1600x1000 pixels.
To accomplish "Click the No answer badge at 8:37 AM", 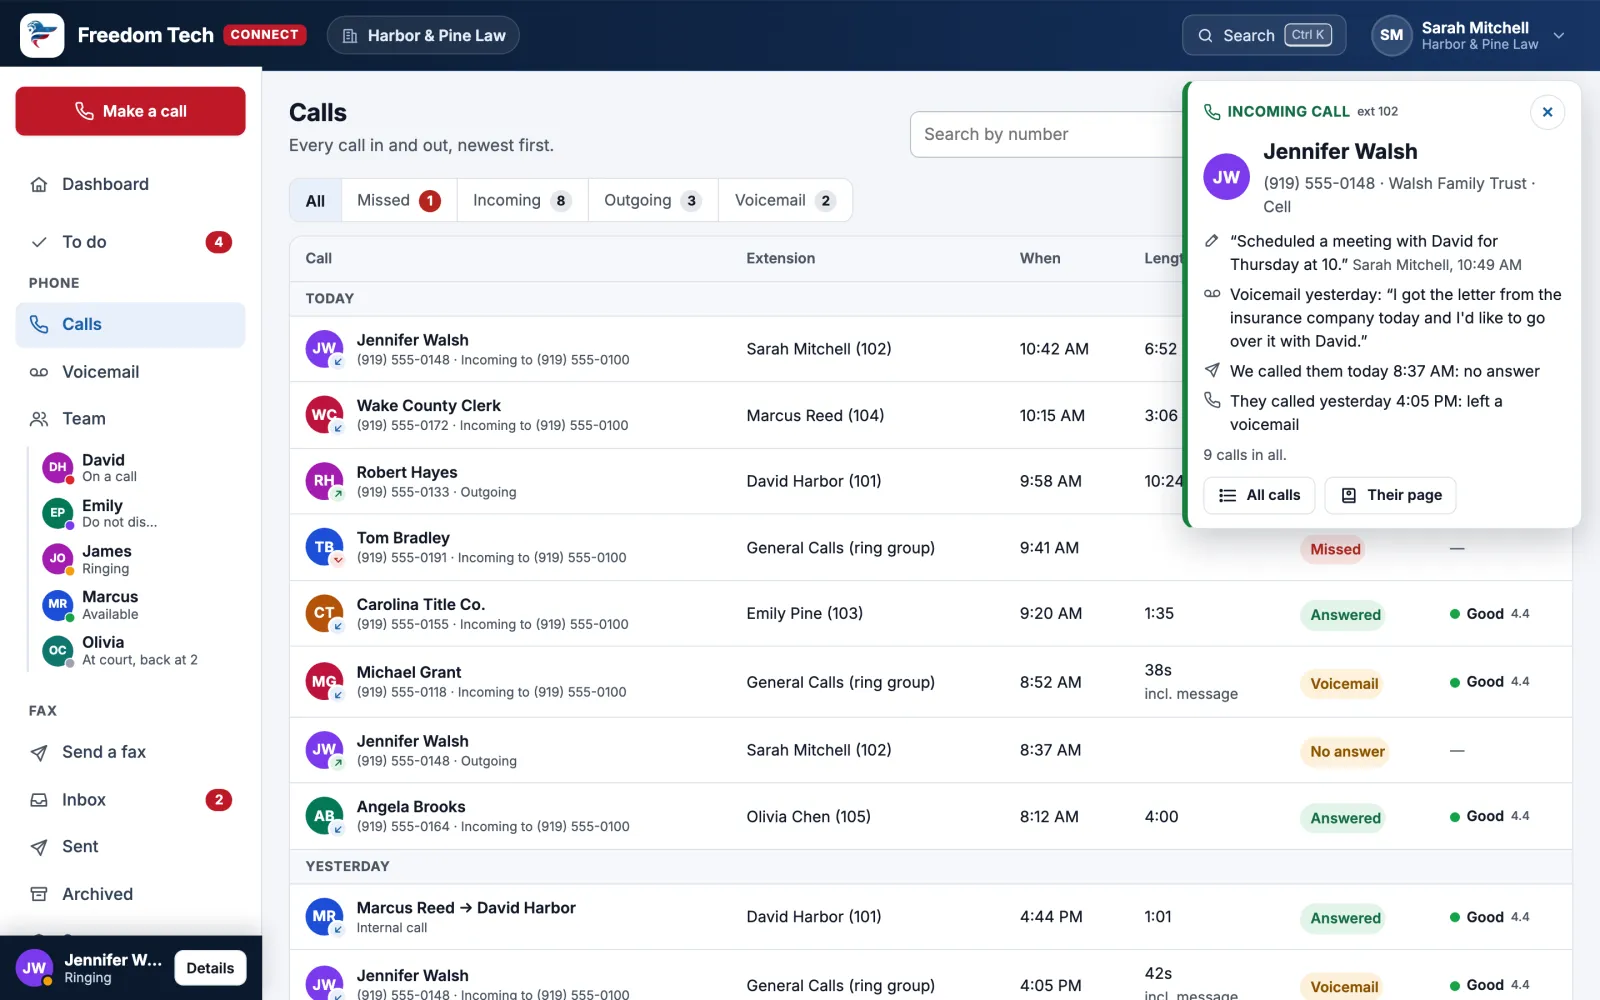I will point(1347,752).
